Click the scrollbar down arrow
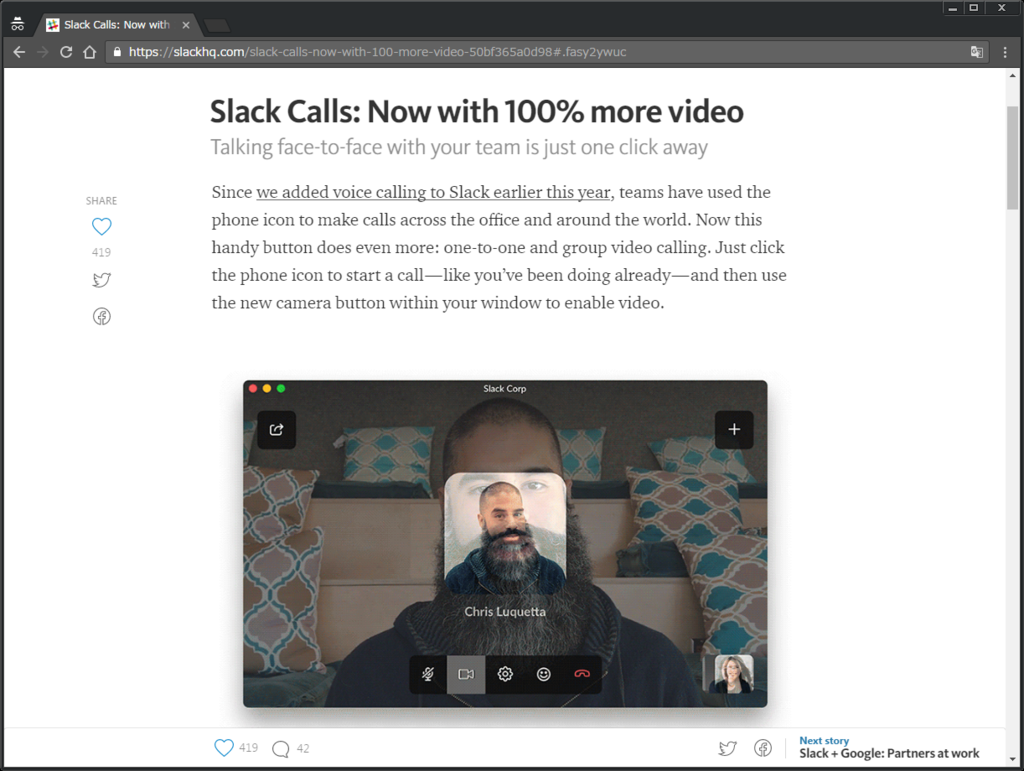Image resolution: width=1024 pixels, height=771 pixels. (x=1012, y=759)
